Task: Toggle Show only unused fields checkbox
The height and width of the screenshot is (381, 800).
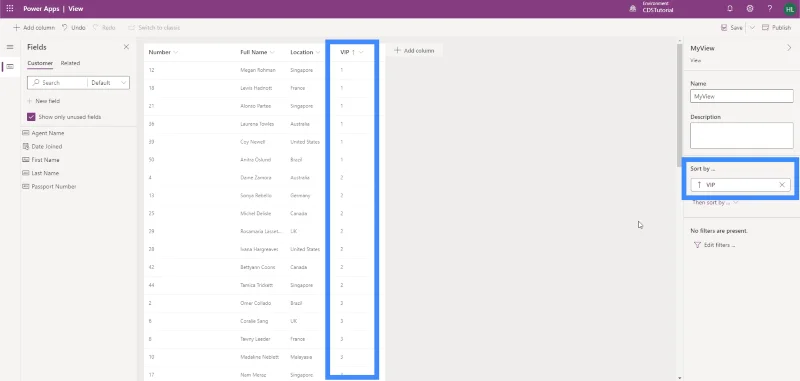Action: click(32, 117)
